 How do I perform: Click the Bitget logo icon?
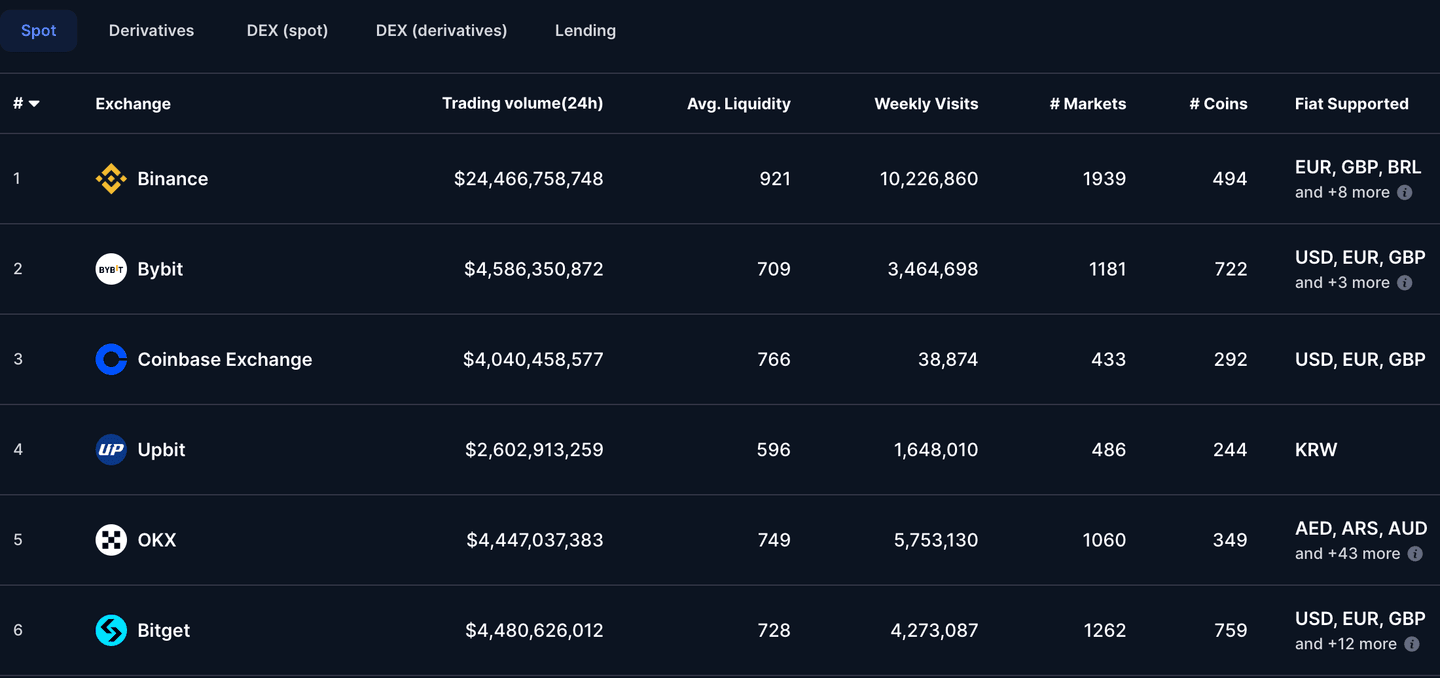pos(111,630)
